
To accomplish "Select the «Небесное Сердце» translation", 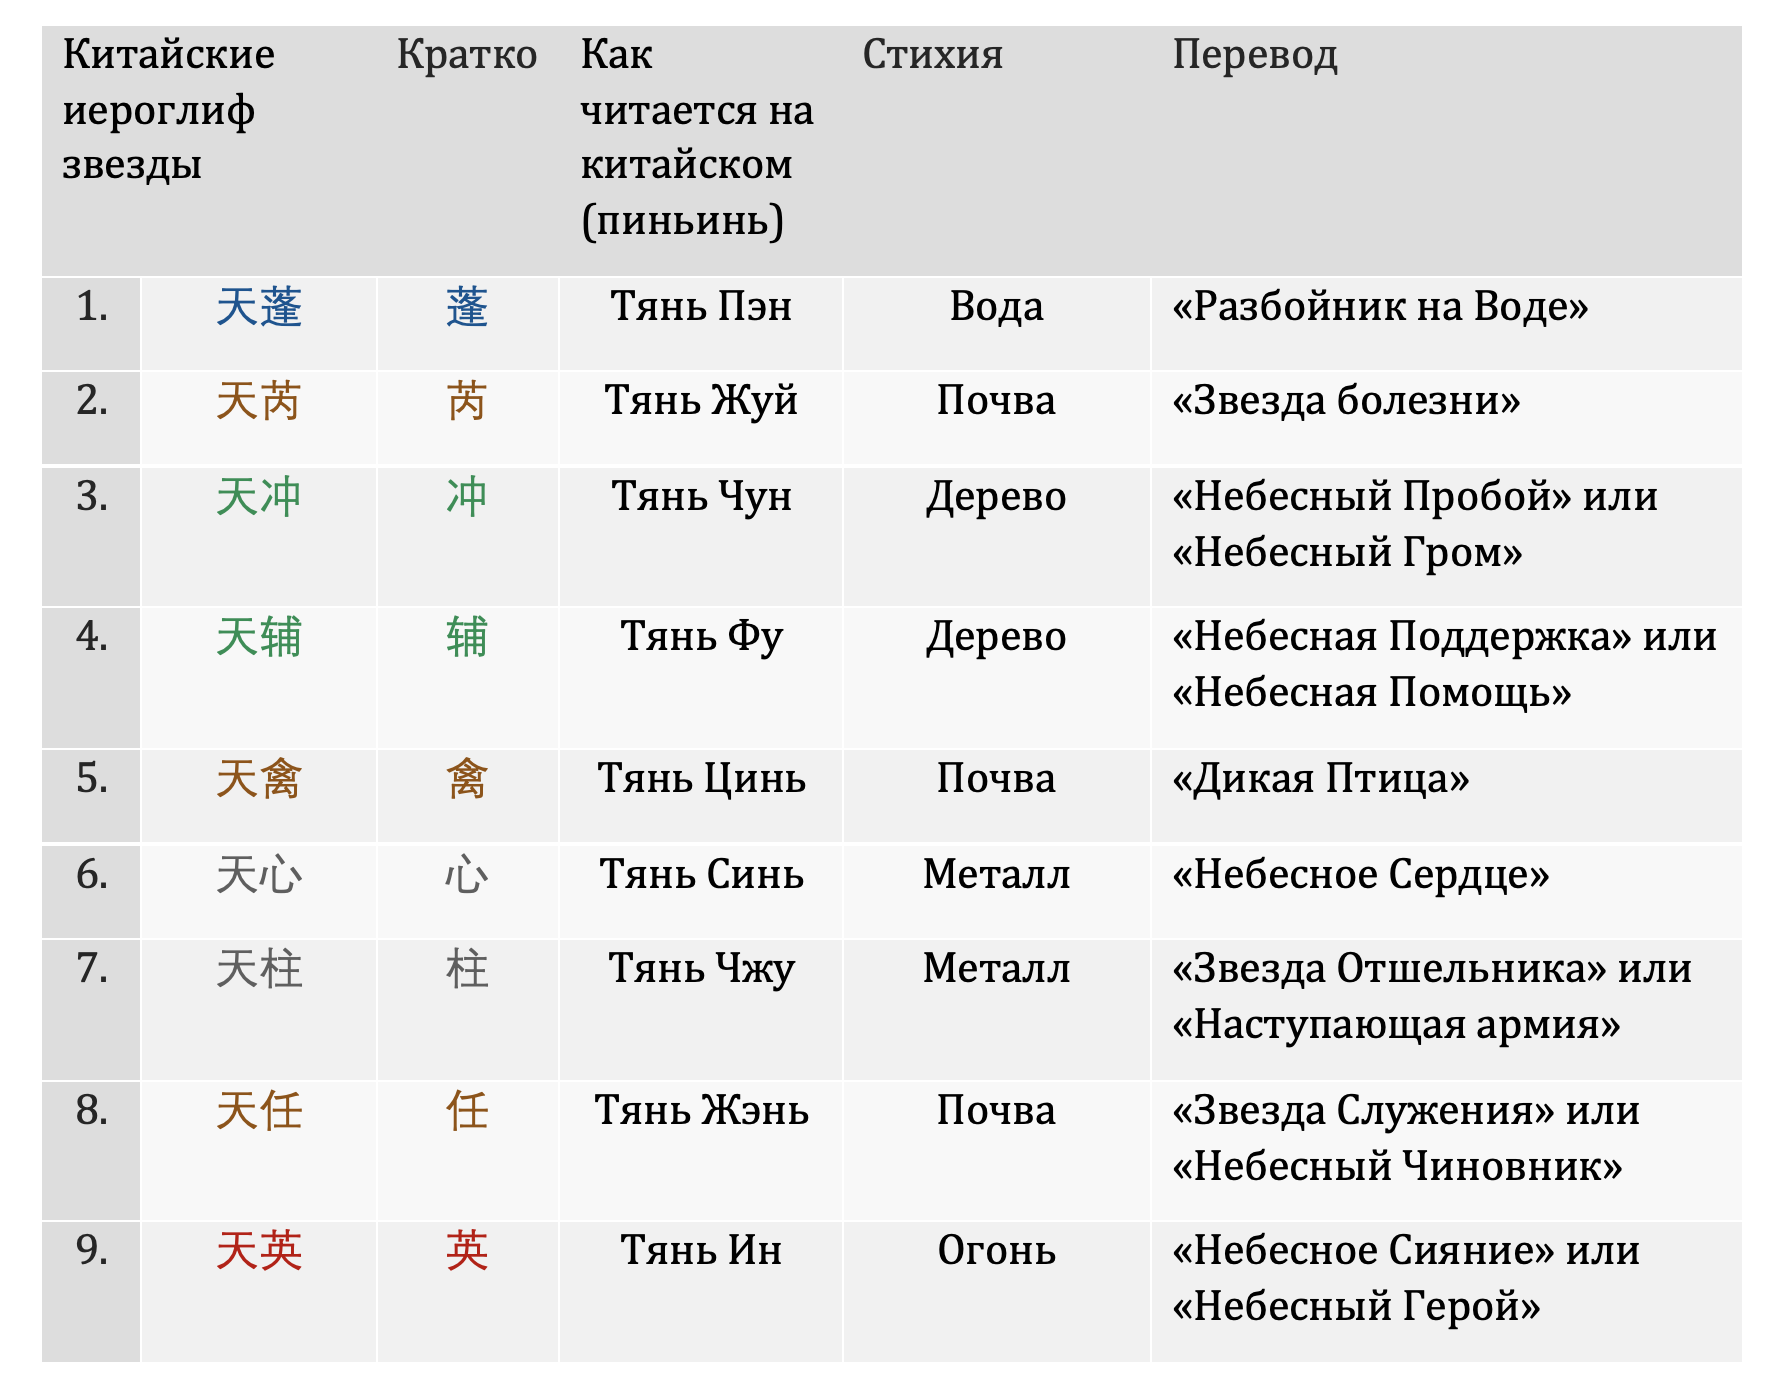I will point(1361,875).
